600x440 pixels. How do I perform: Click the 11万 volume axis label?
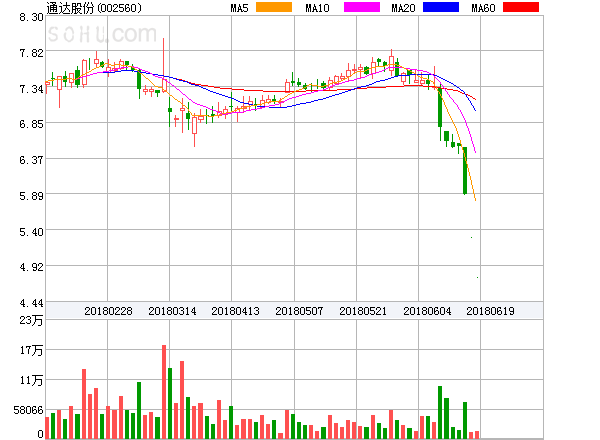pos(31,380)
